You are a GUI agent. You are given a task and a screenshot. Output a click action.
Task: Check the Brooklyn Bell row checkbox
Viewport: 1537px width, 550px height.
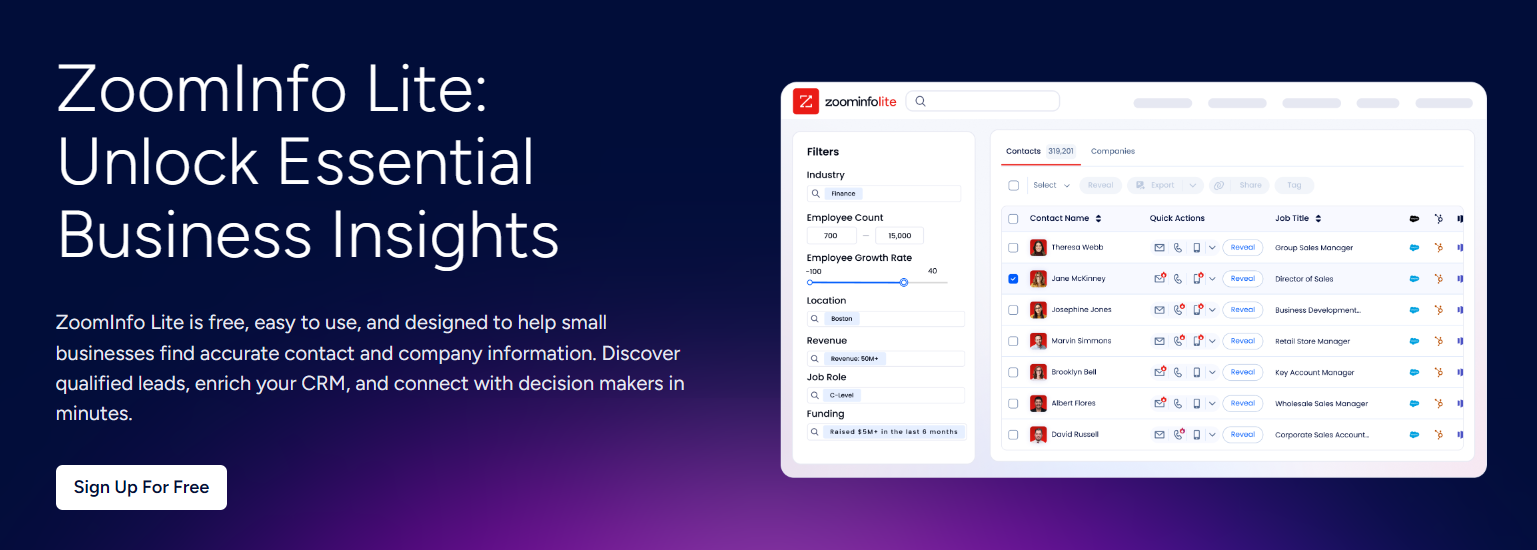point(1013,372)
